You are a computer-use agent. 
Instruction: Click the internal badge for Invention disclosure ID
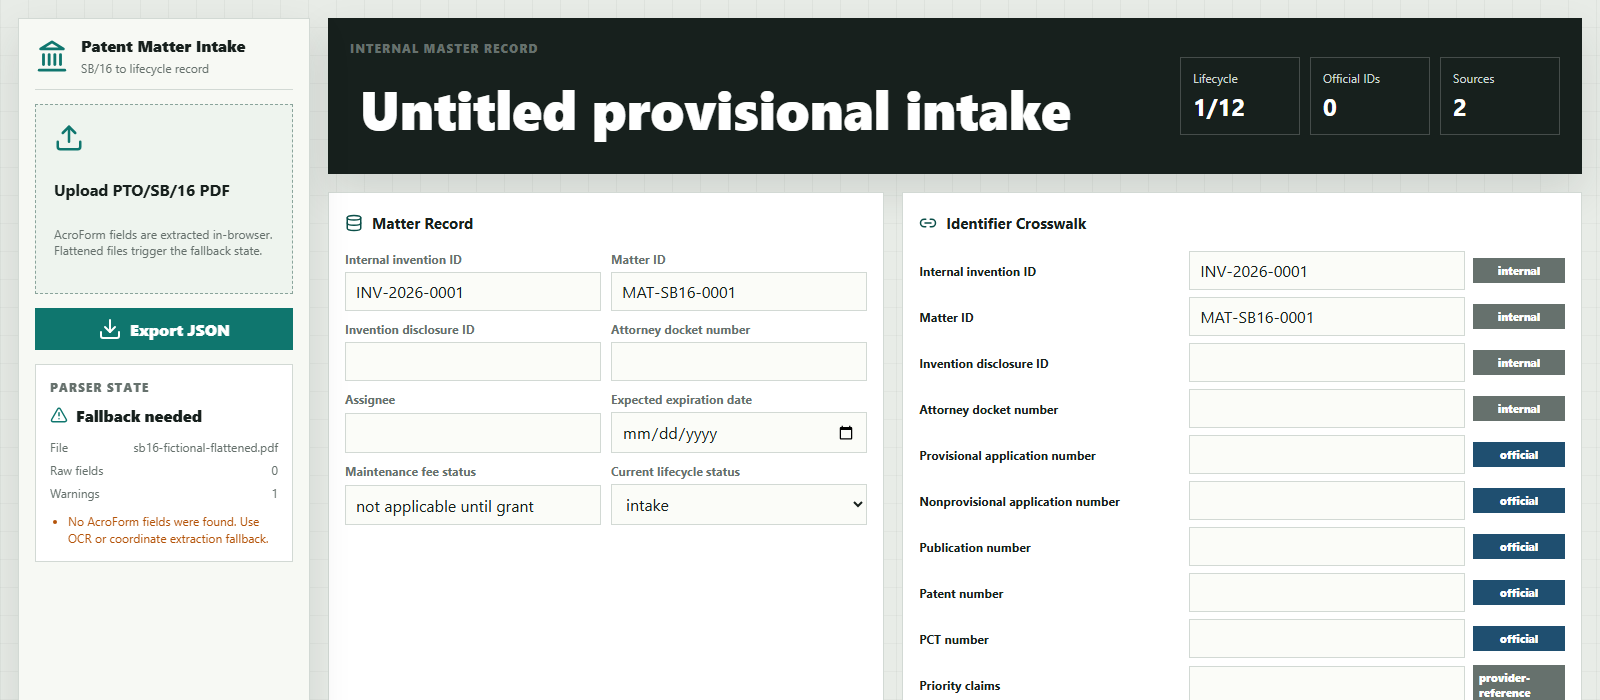click(x=1519, y=363)
